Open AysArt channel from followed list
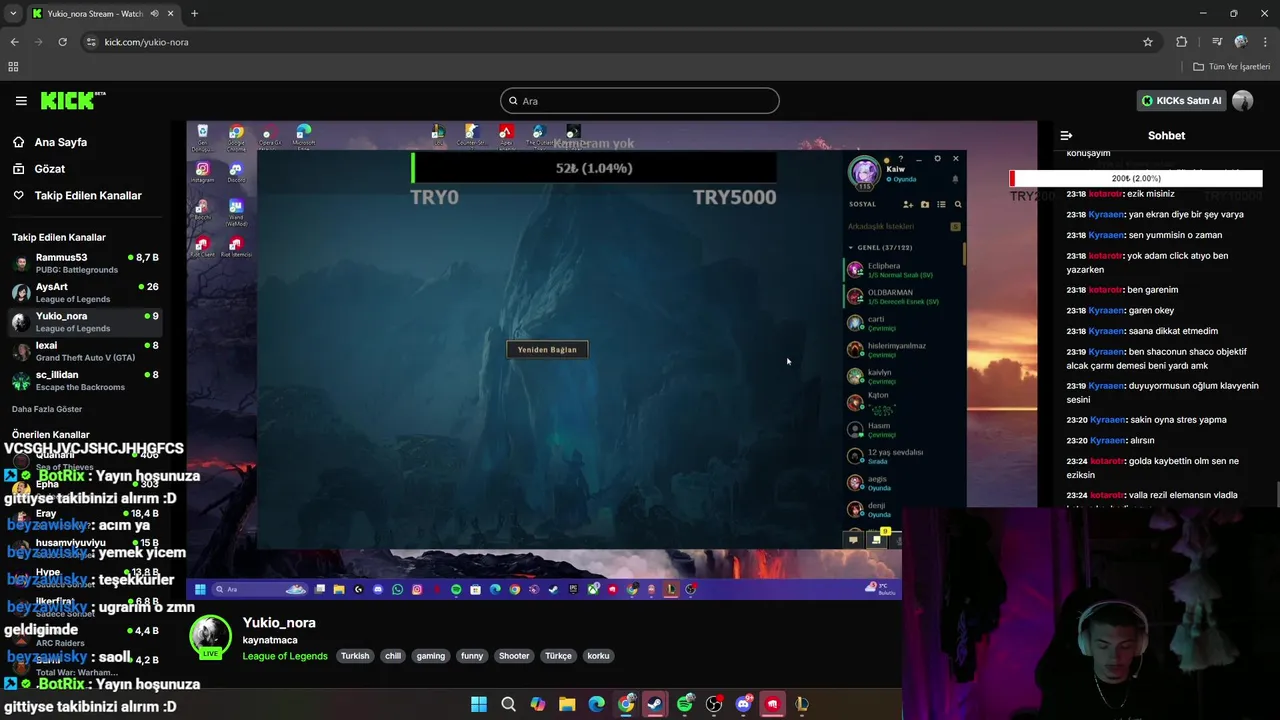Image resolution: width=1280 pixels, height=720 pixels. point(85,293)
